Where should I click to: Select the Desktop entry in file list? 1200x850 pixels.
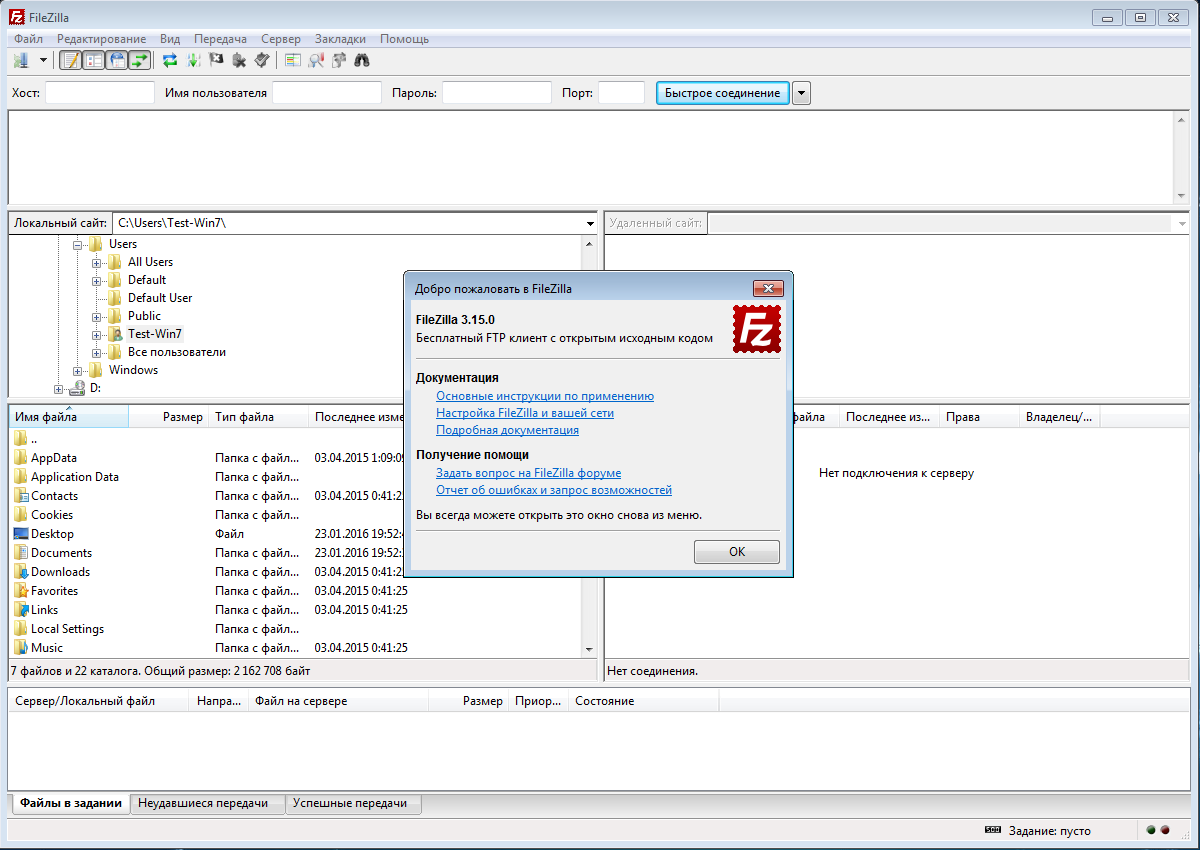(x=52, y=534)
